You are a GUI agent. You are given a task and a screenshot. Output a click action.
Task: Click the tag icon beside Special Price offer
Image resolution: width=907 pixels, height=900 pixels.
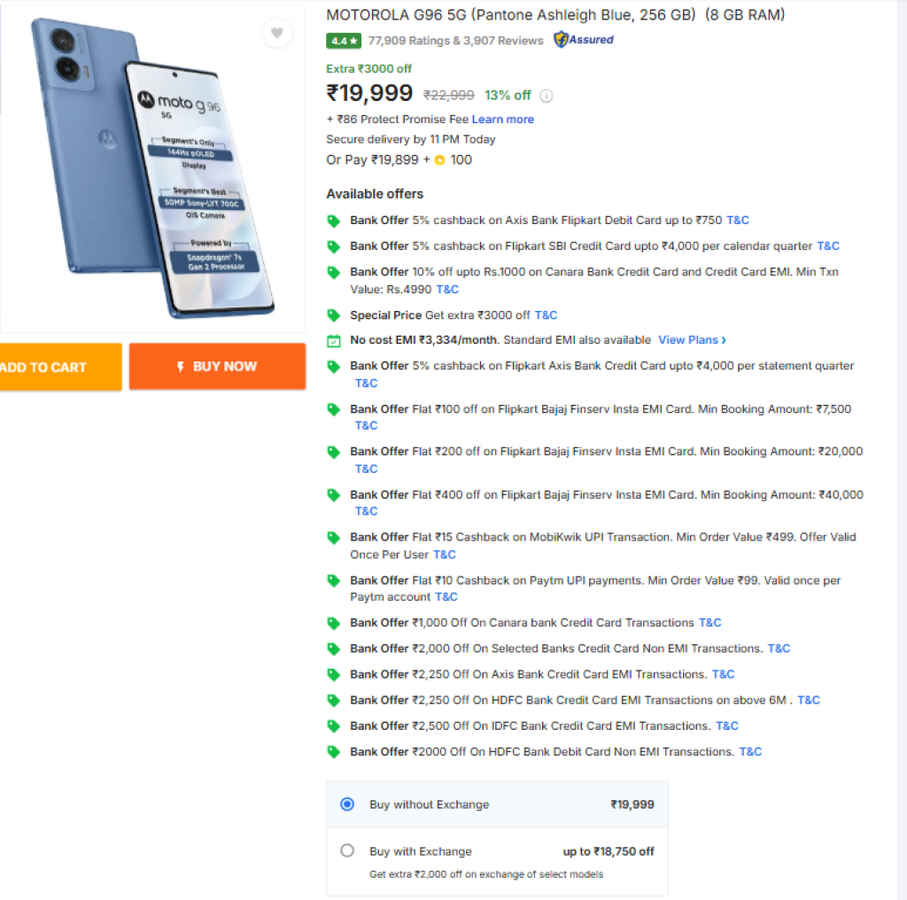click(333, 314)
